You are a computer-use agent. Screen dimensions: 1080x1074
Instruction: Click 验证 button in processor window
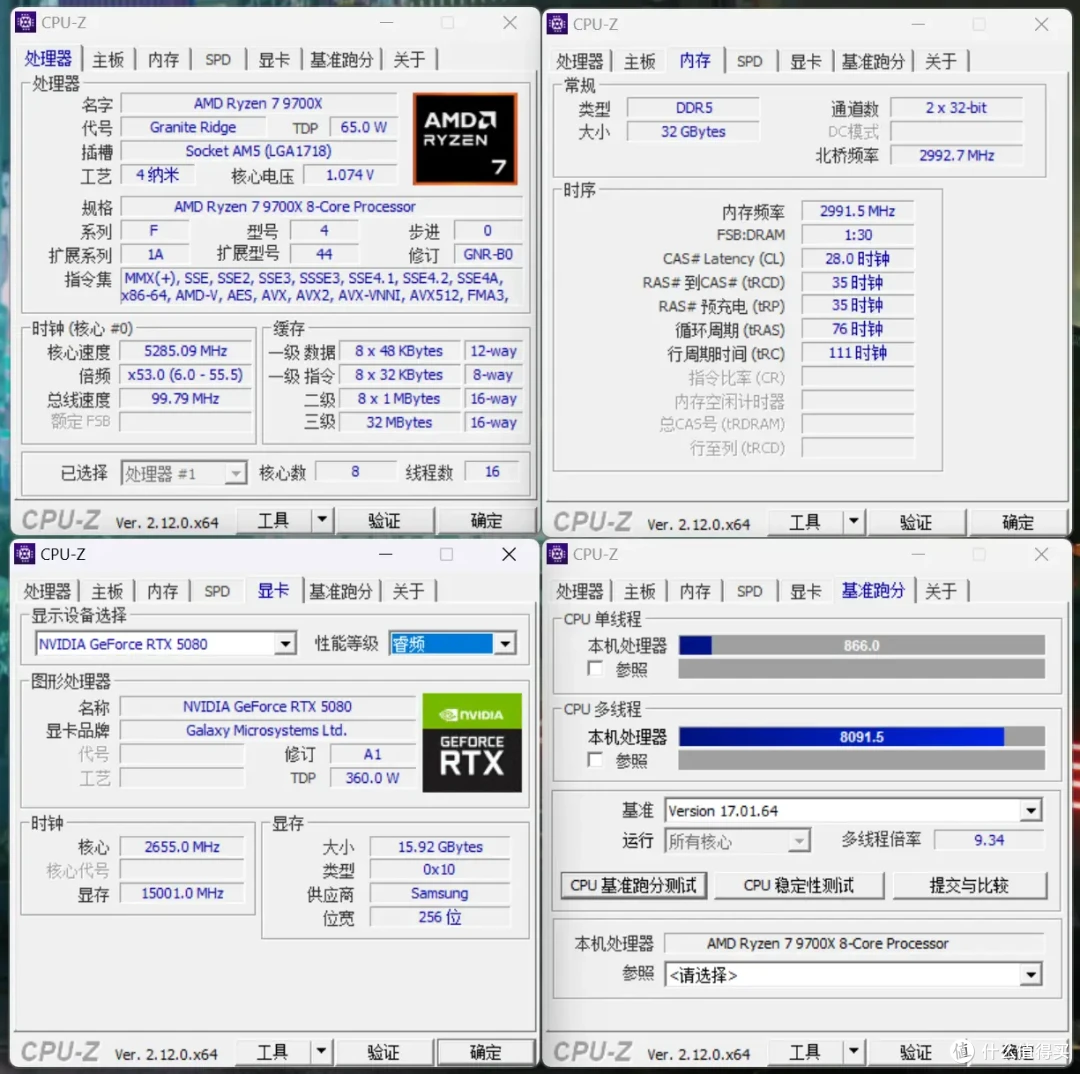(x=384, y=520)
